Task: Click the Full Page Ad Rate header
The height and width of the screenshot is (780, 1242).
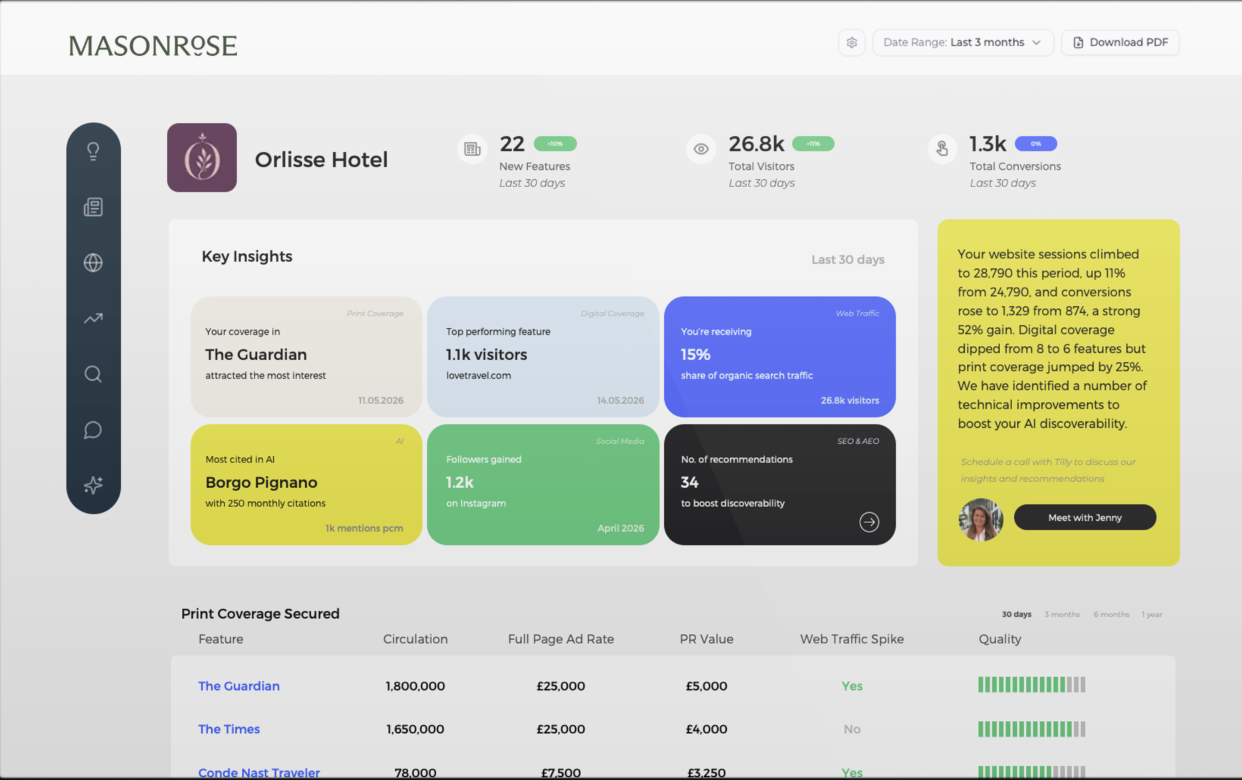Action: point(561,639)
